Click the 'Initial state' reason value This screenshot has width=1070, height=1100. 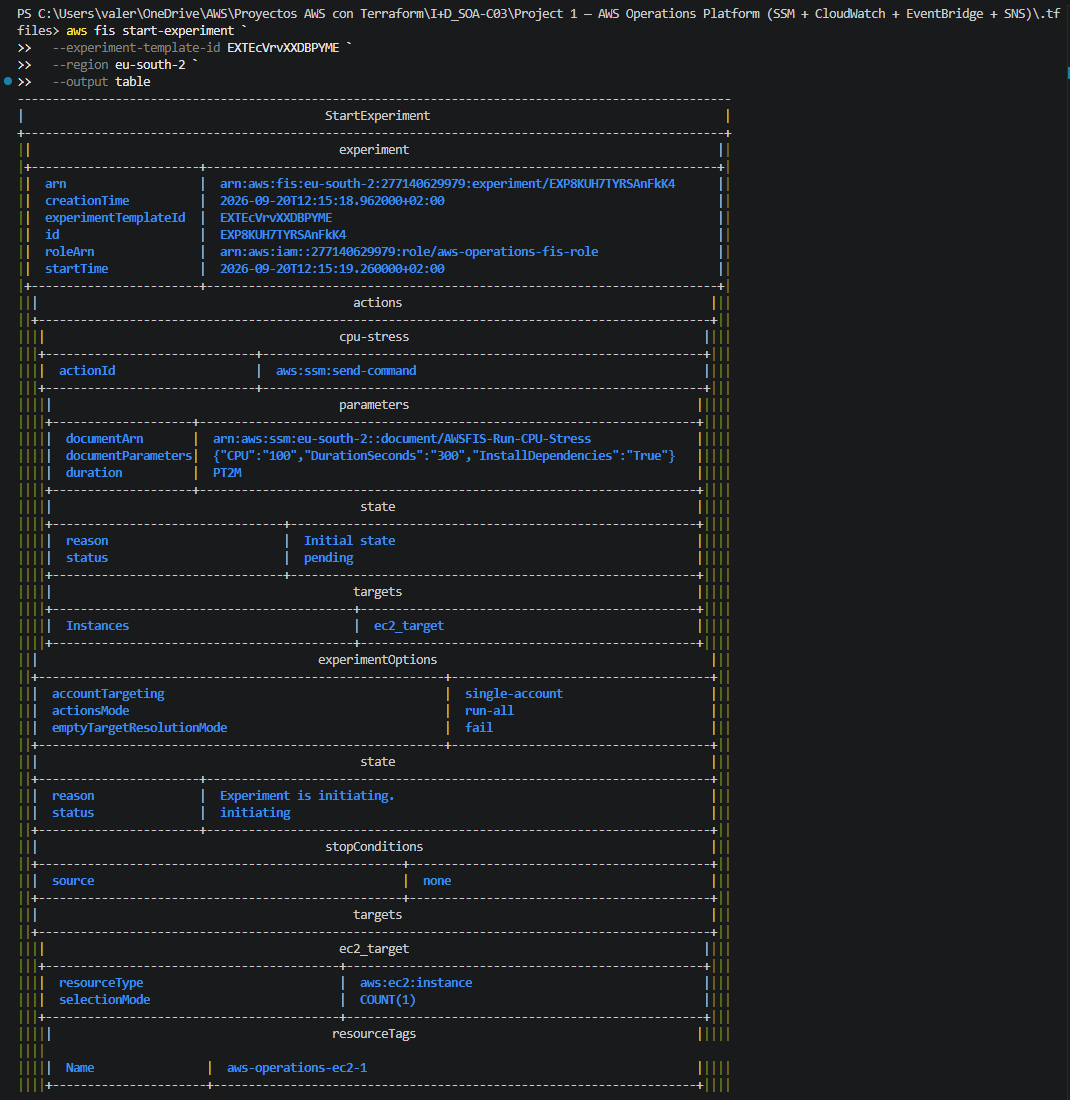coord(349,541)
